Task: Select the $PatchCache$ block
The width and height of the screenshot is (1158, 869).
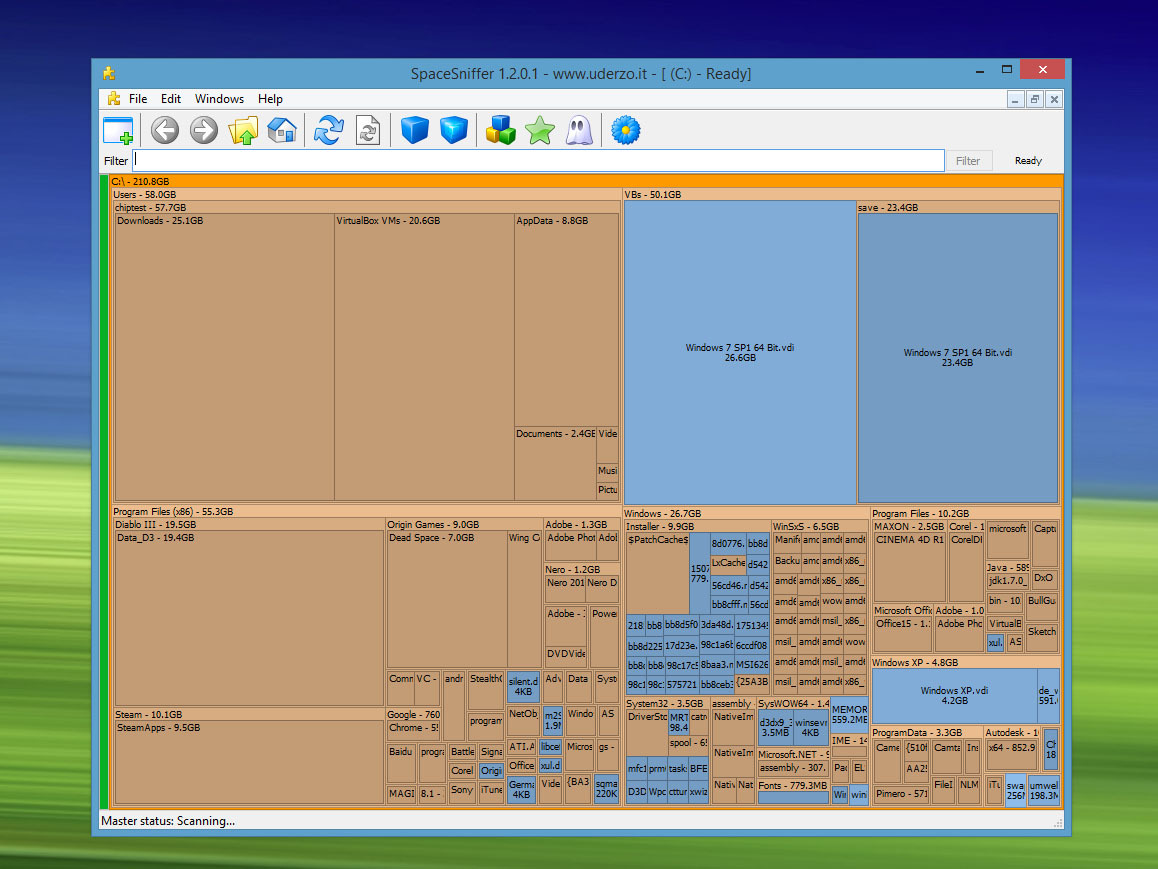Action: [x=657, y=573]
